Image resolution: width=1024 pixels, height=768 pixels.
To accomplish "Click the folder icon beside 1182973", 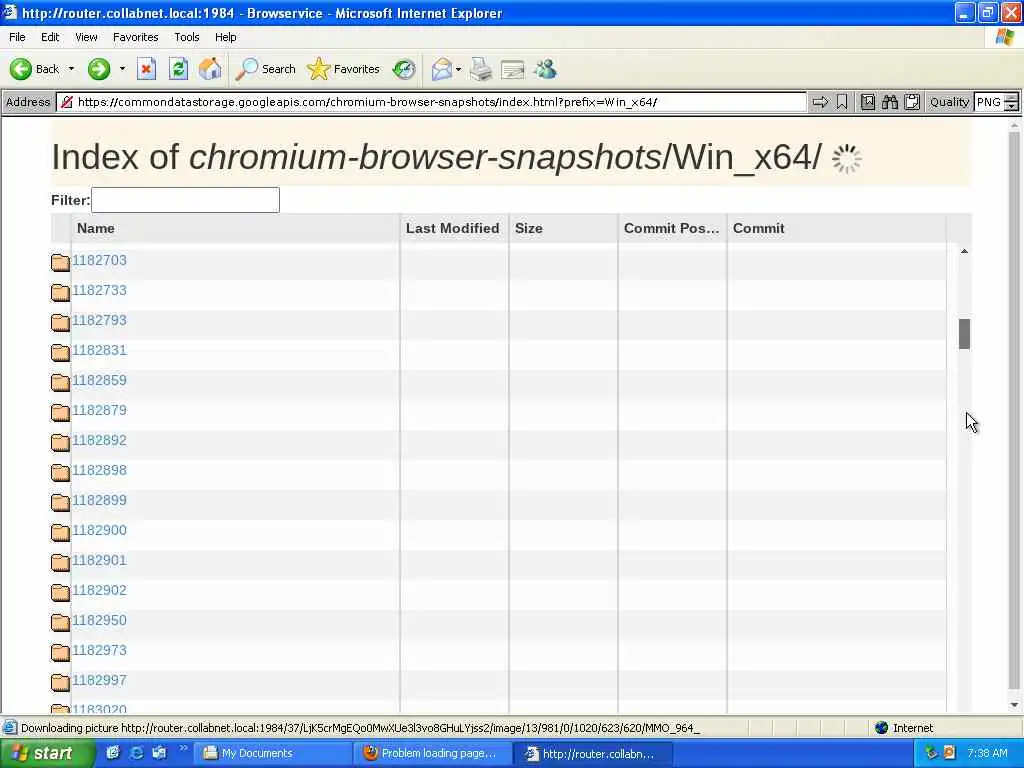I will pos(60,652).
